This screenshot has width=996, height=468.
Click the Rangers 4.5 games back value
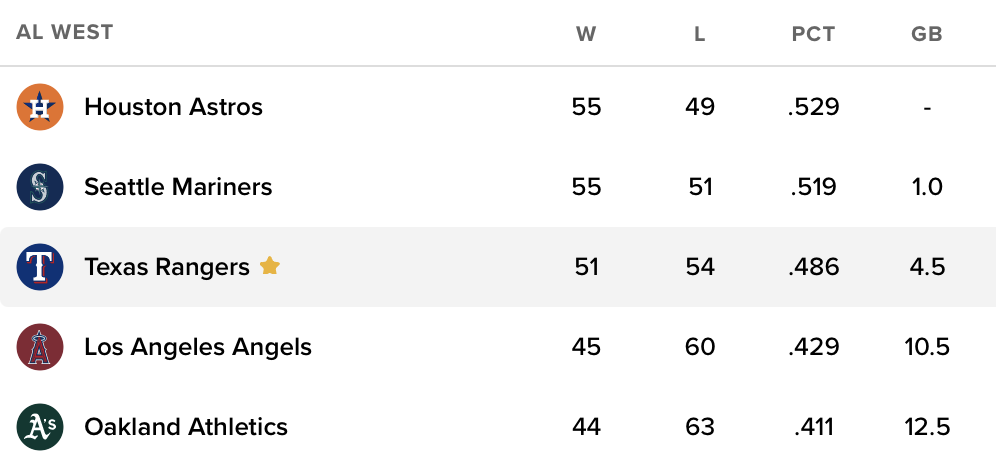pos(927,267)
